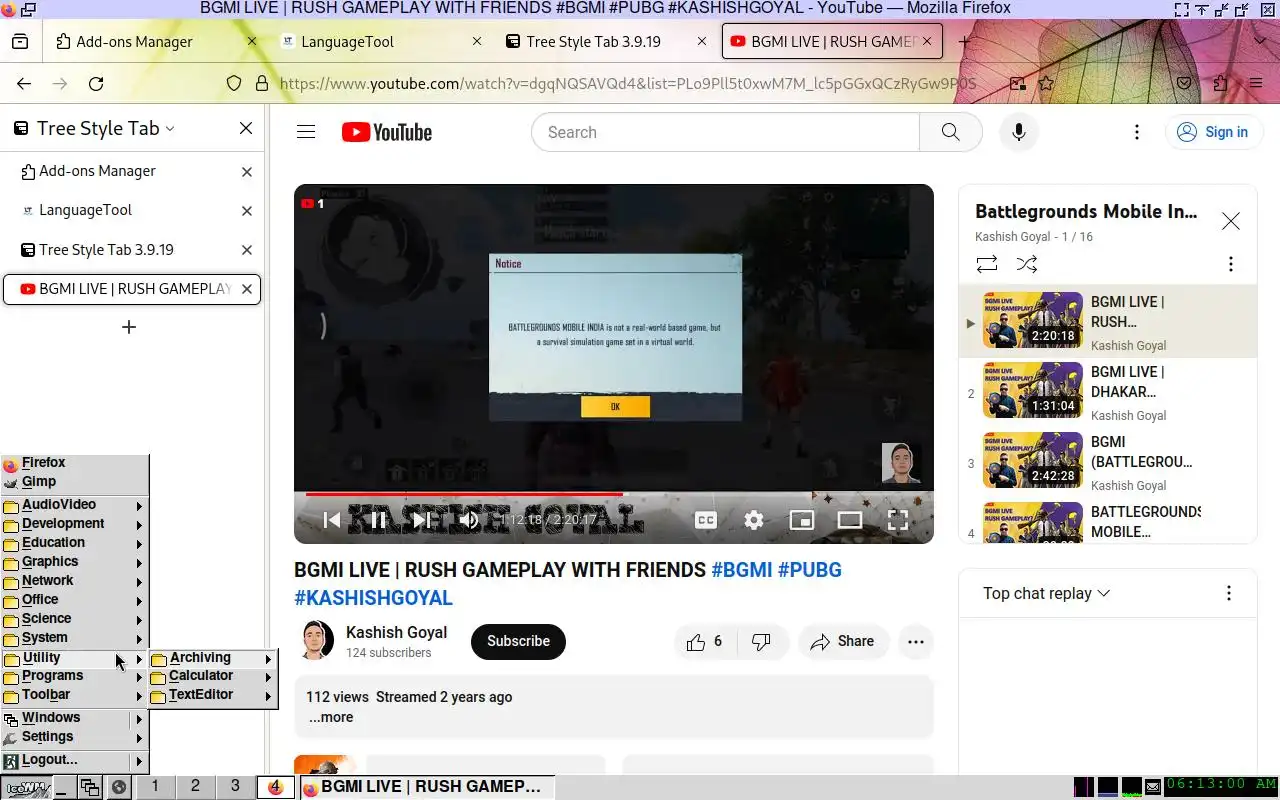Open the #BGMI hashtag link

pyautogui.click(x=741, y=570)
